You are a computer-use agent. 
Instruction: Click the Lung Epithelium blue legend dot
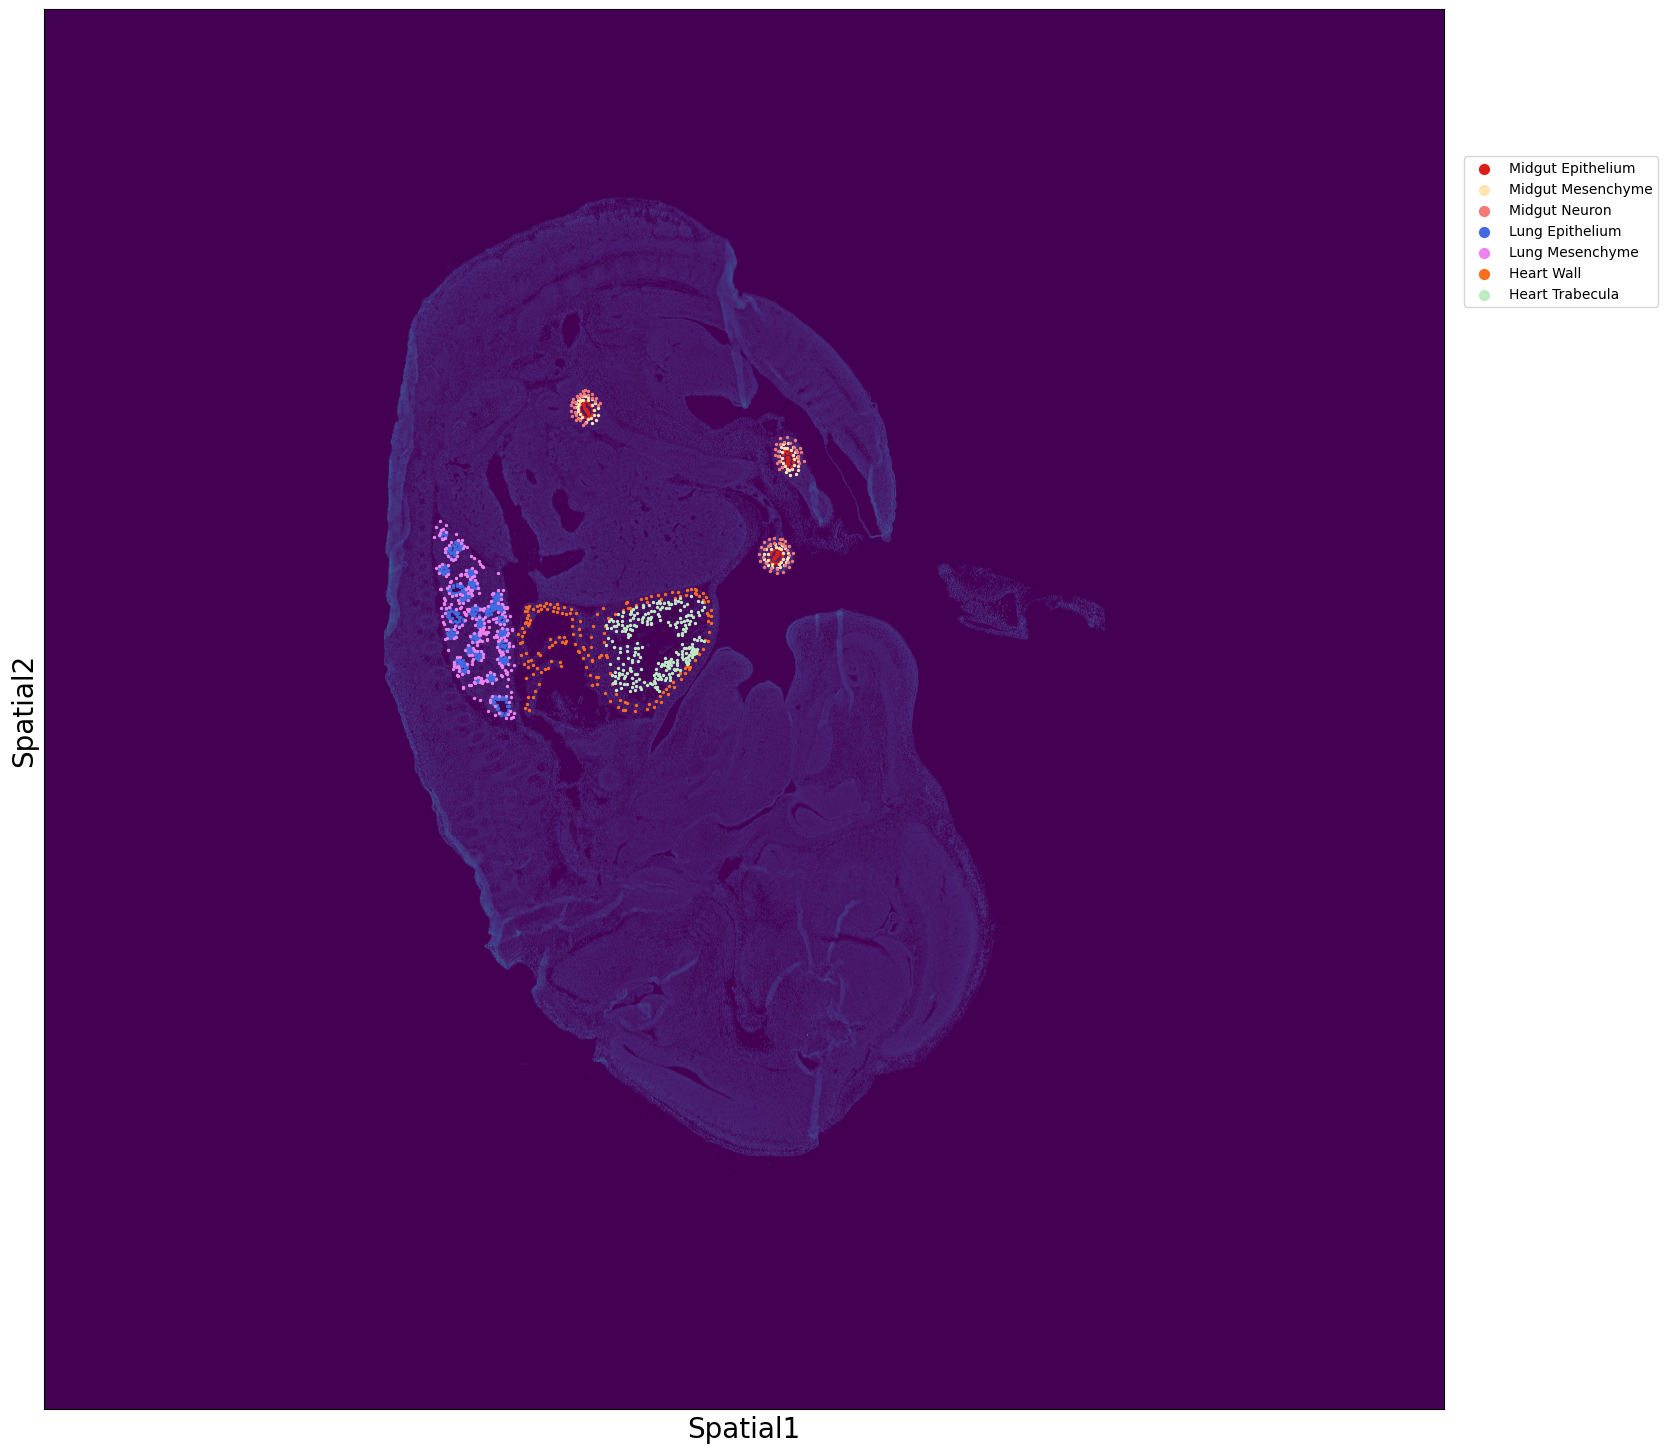pos(1484,232)
